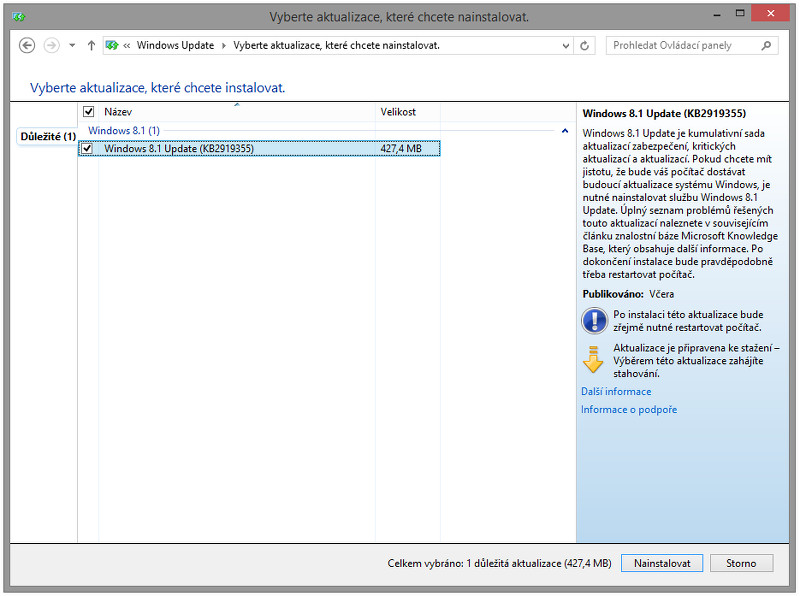Close the window with the red X

(770, 13)
